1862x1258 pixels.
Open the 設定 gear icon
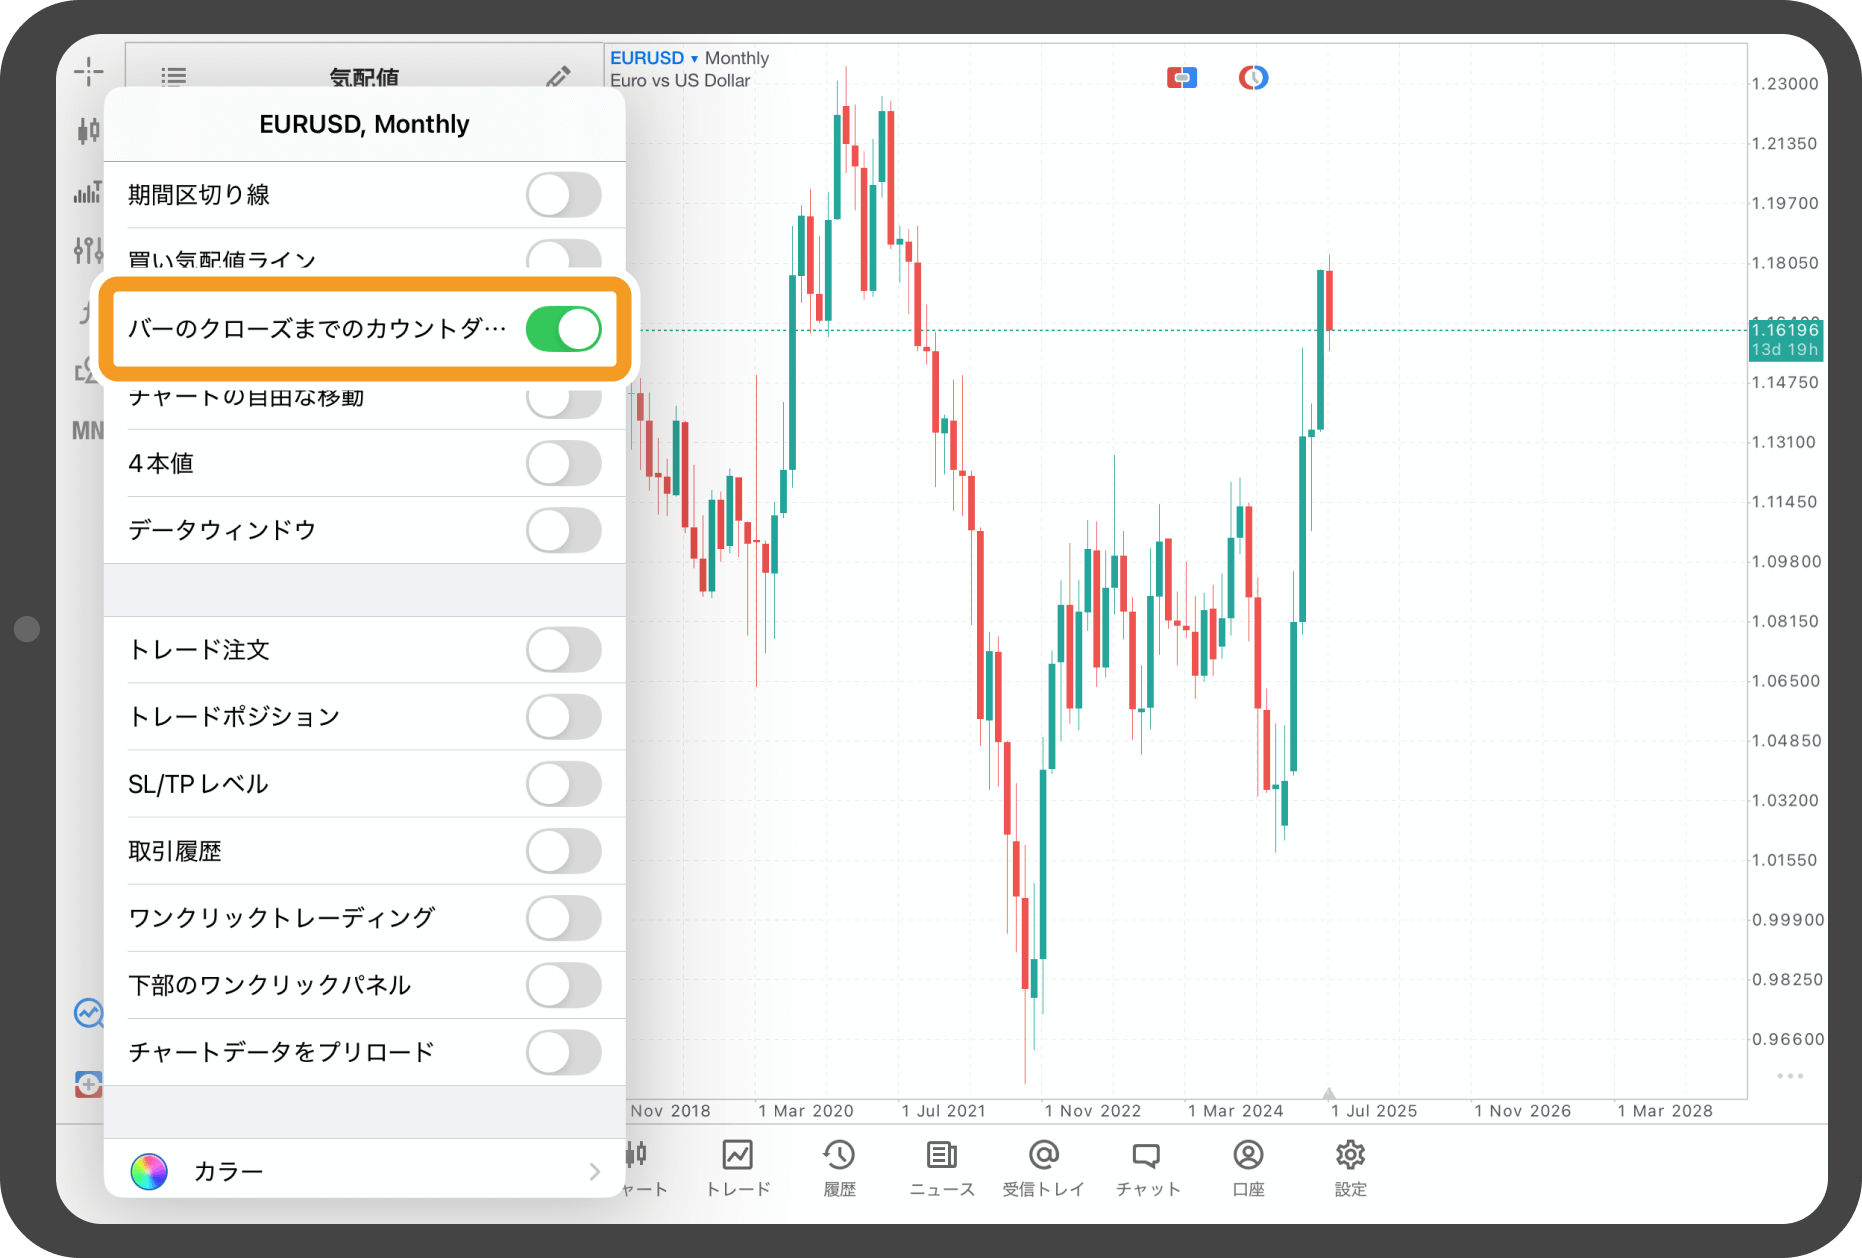1350,1166
